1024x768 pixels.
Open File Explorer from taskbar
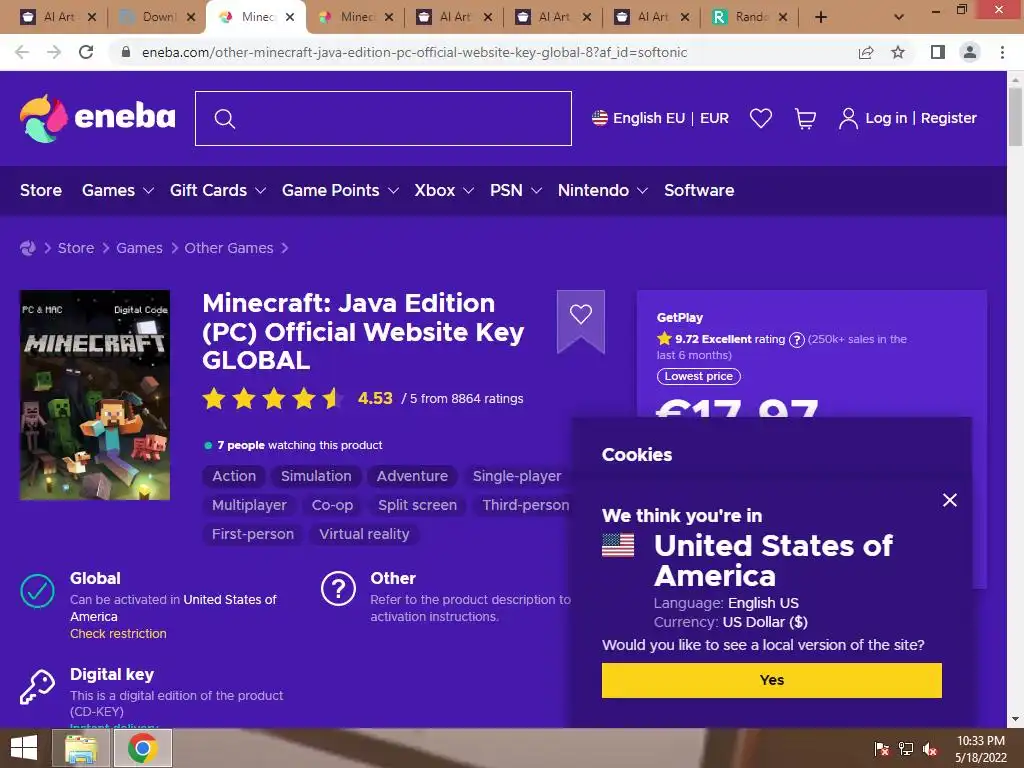81,748
